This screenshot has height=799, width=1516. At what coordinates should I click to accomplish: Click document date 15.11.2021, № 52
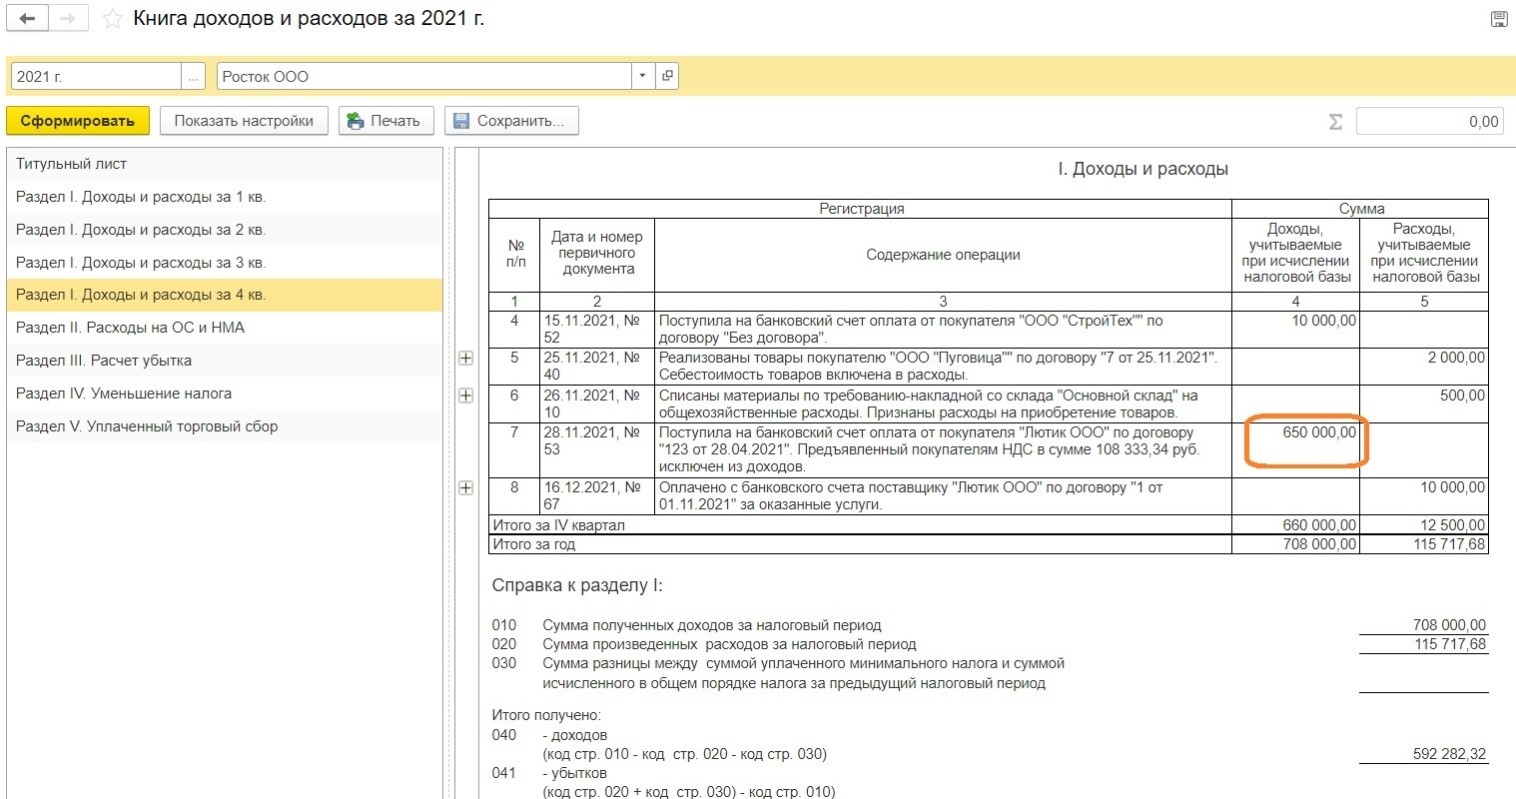click(597, 330)
